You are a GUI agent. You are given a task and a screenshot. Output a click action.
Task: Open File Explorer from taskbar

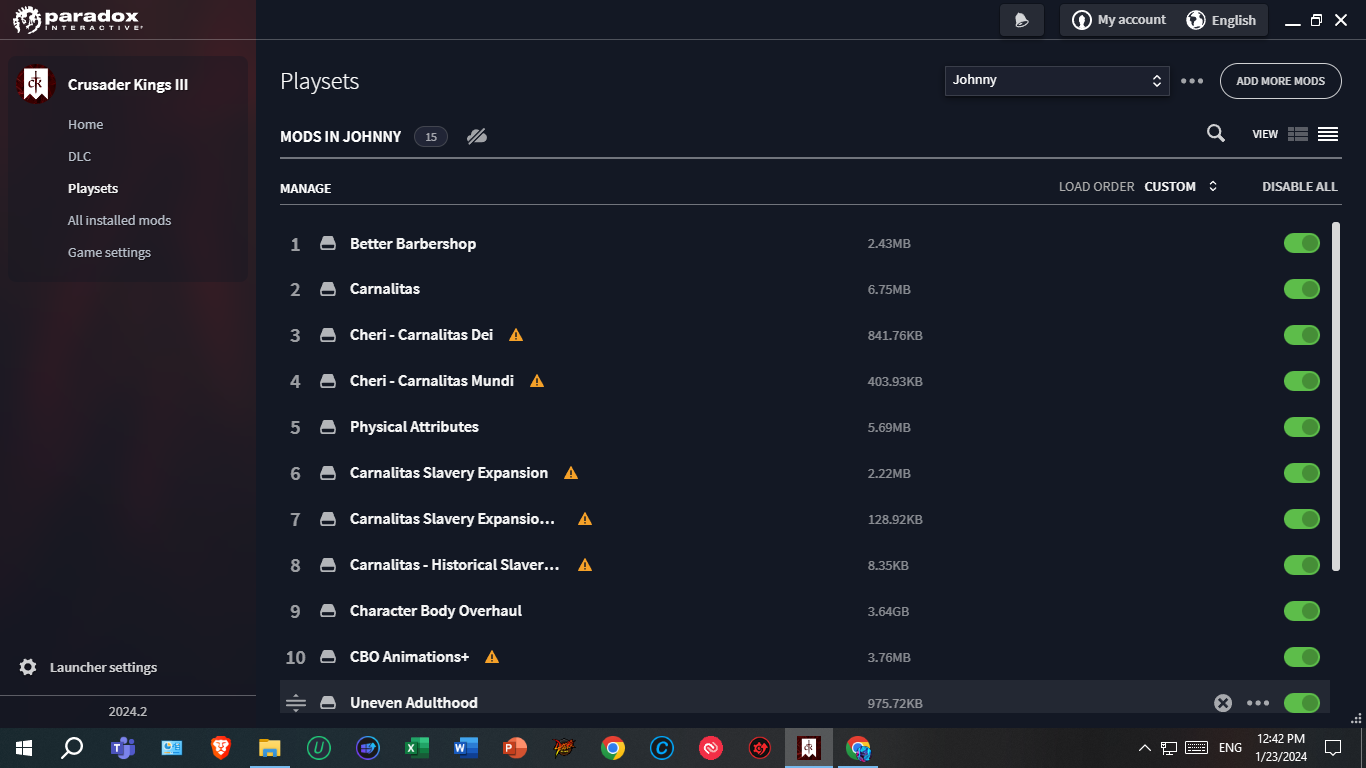pyautogui.click(x=270, y=747)
